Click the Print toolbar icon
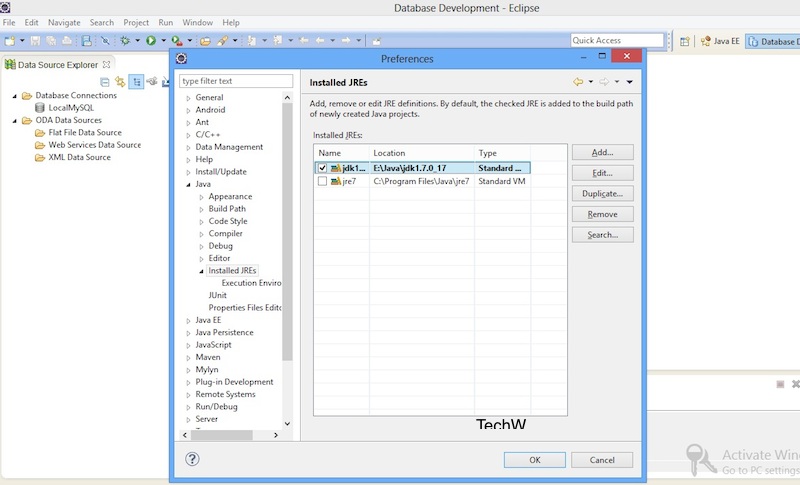 67,40
